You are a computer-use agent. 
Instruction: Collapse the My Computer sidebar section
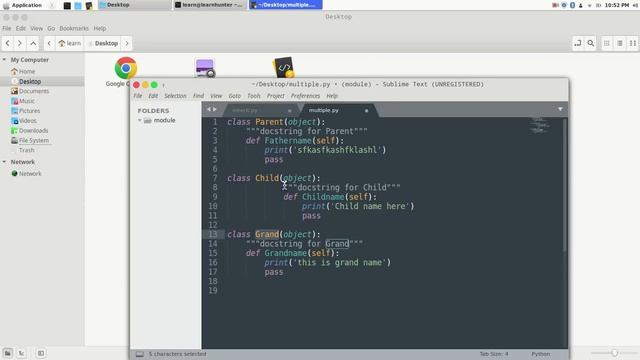[4, 60]
